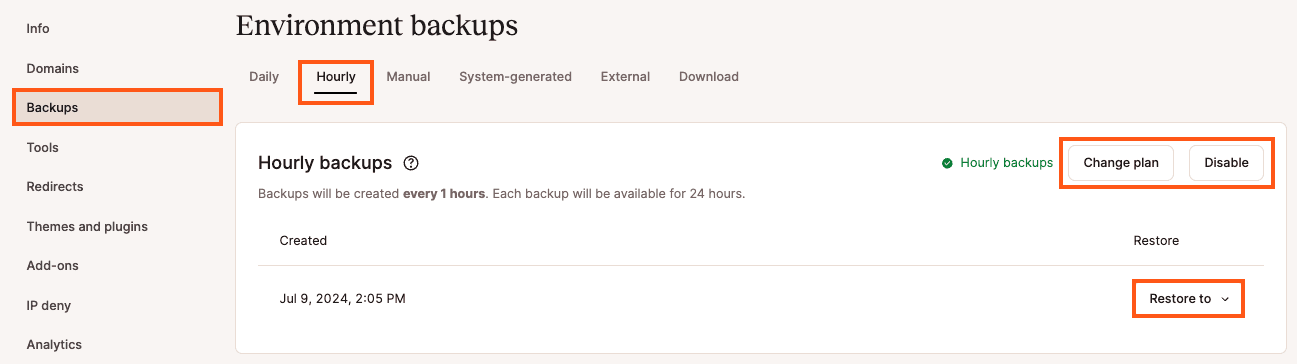Screen dimensions: 1297x364
Task: Disable hourly backups
Action: pyautogui.click(x=1226, y=163)
